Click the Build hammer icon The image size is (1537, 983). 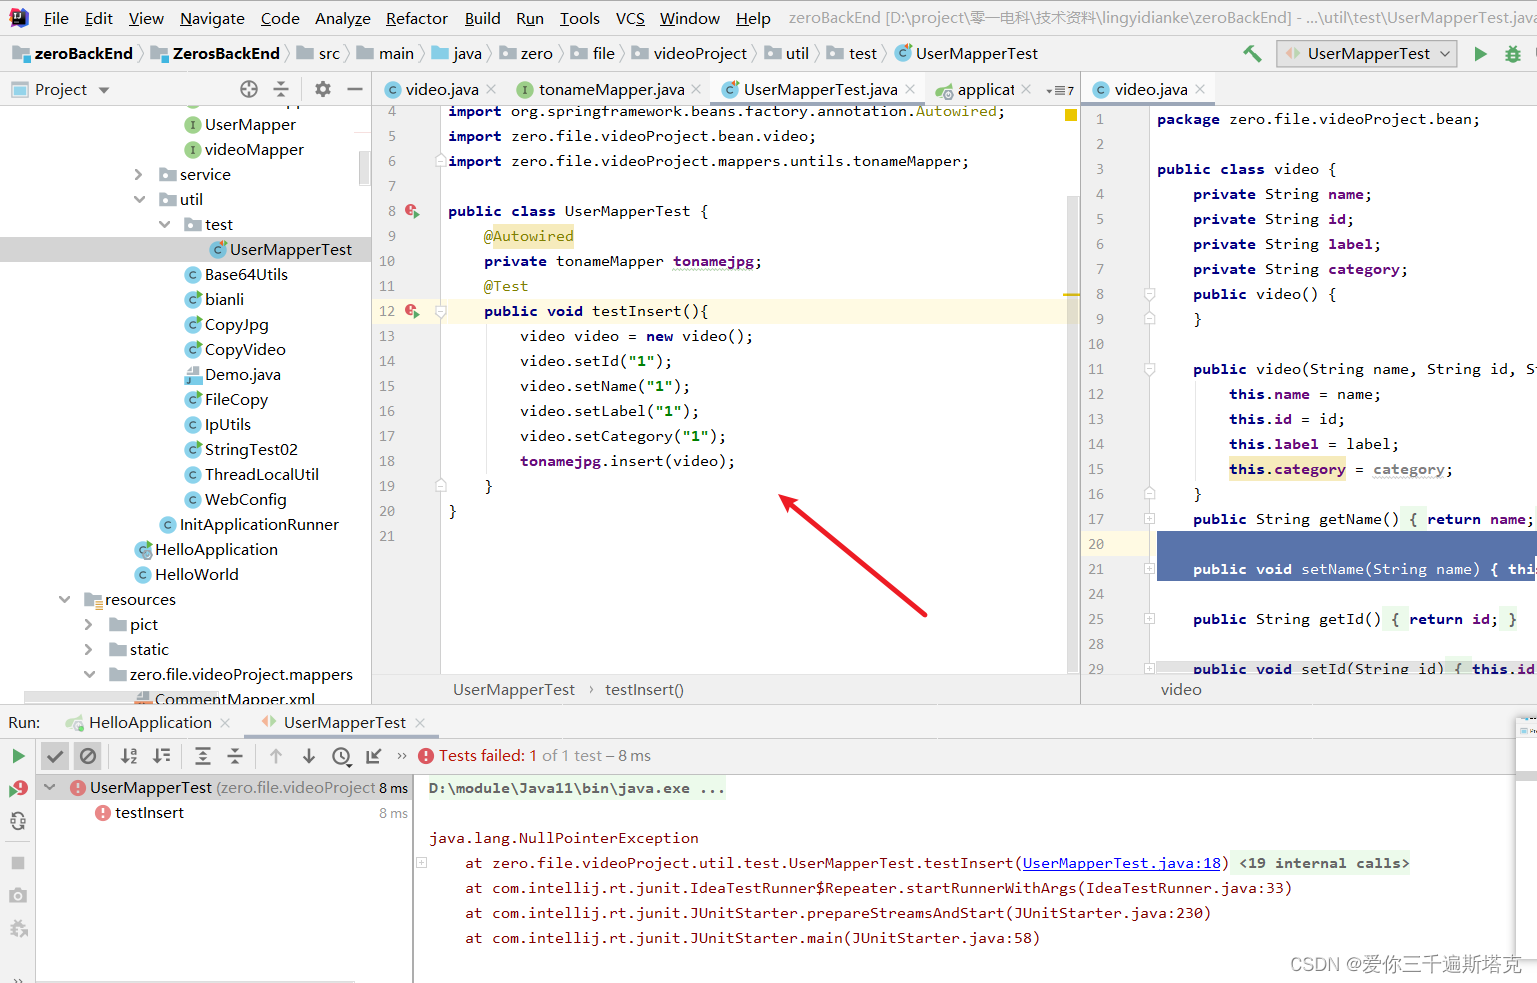click(x=1251, y=53)
